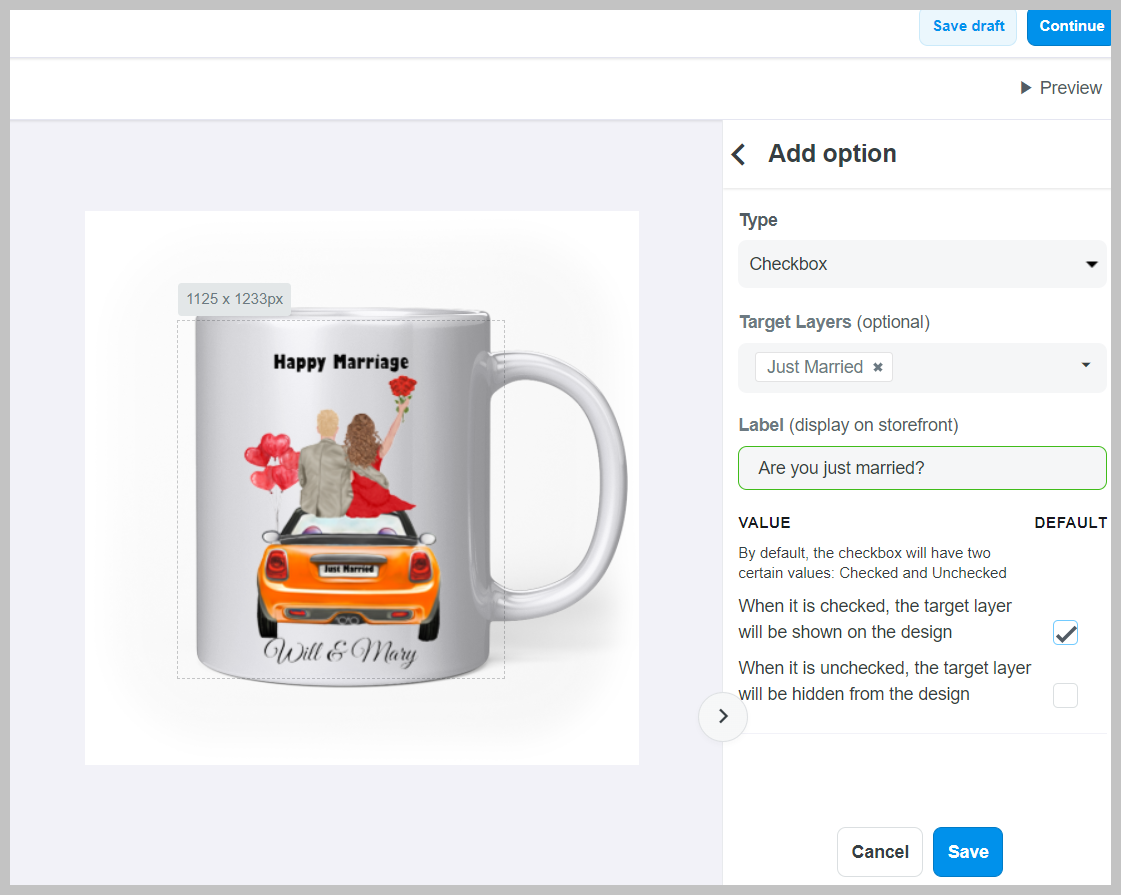The height and width of the screenshot is (895, 1121).
Task: Tick the unchecked default value checkbox
Action: click(x=1065, y=695)
